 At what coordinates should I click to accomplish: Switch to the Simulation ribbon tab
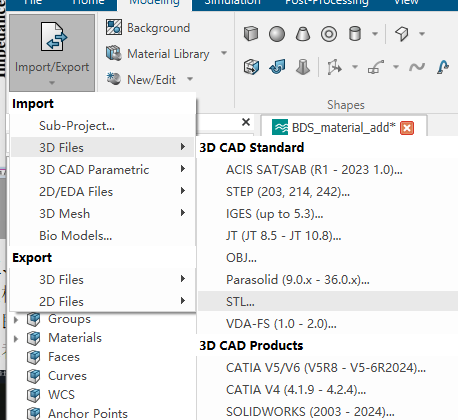pyautogui.click(x=232, y=3)
